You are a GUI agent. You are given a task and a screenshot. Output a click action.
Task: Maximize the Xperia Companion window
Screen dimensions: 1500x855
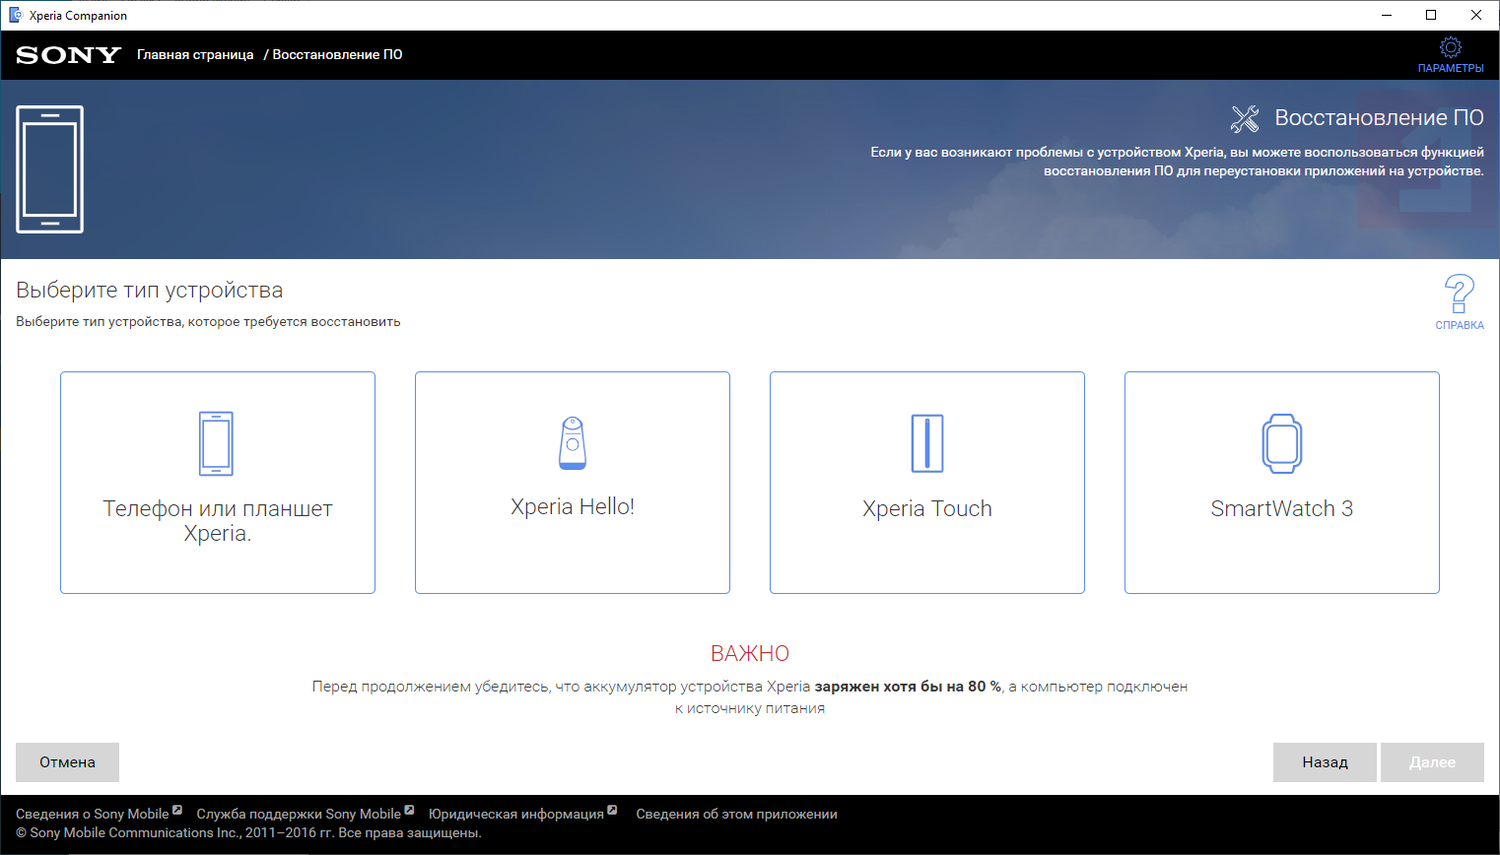point(1431,15)
